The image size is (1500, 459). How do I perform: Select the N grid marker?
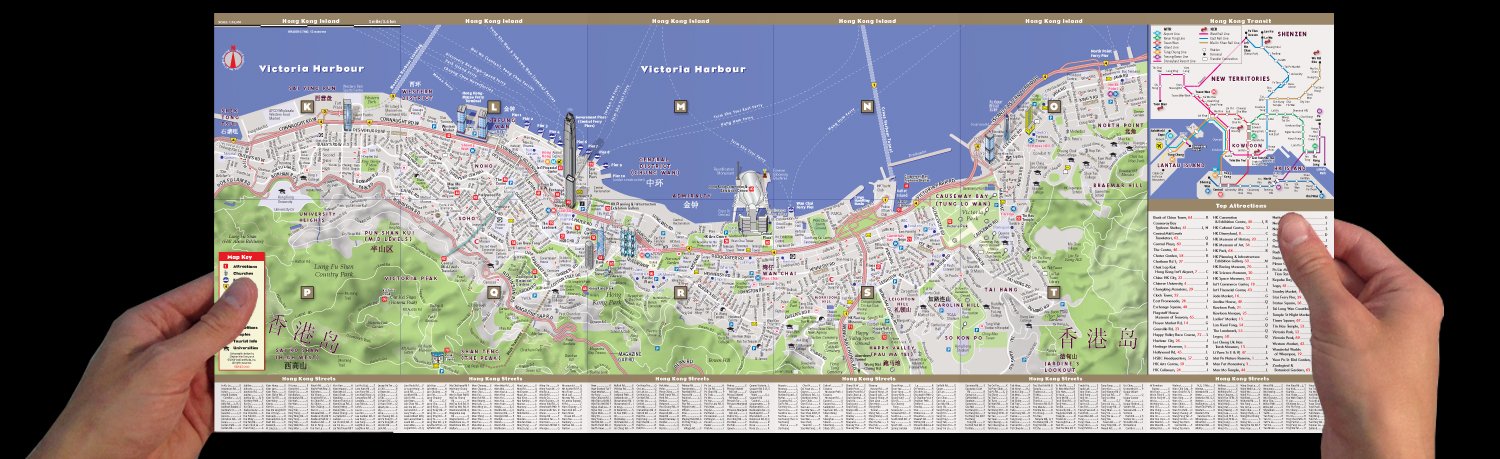point(867,106)
